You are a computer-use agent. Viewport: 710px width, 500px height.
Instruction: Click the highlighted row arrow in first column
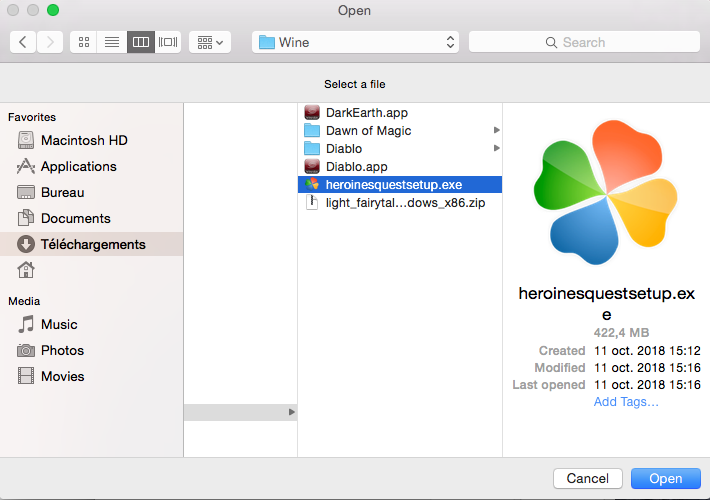[292, 412]
